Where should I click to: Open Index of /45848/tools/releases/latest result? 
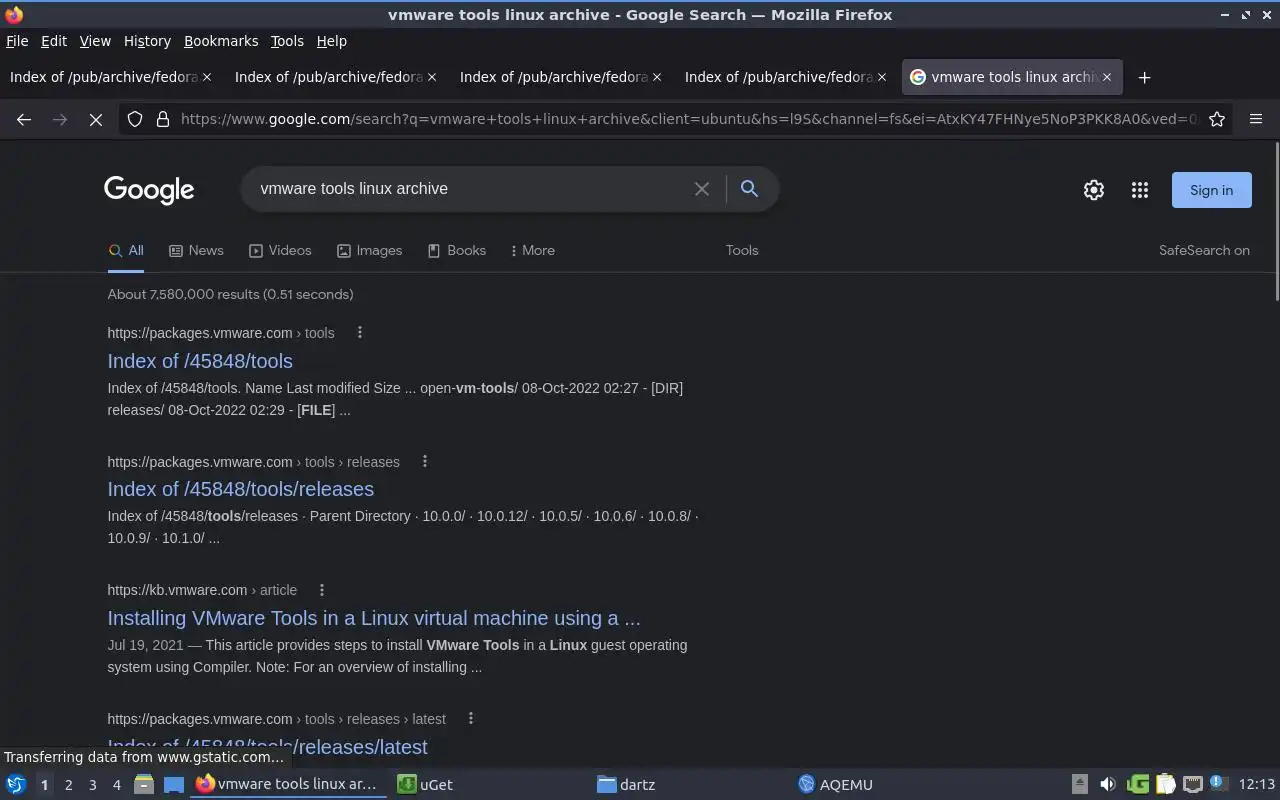tap(267, 747)
